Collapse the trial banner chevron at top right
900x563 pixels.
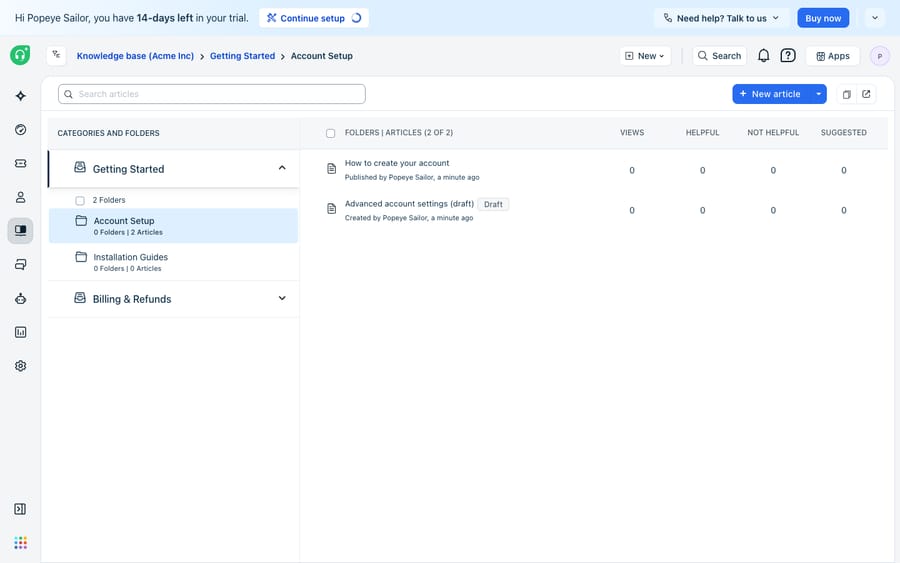[875, 18]
